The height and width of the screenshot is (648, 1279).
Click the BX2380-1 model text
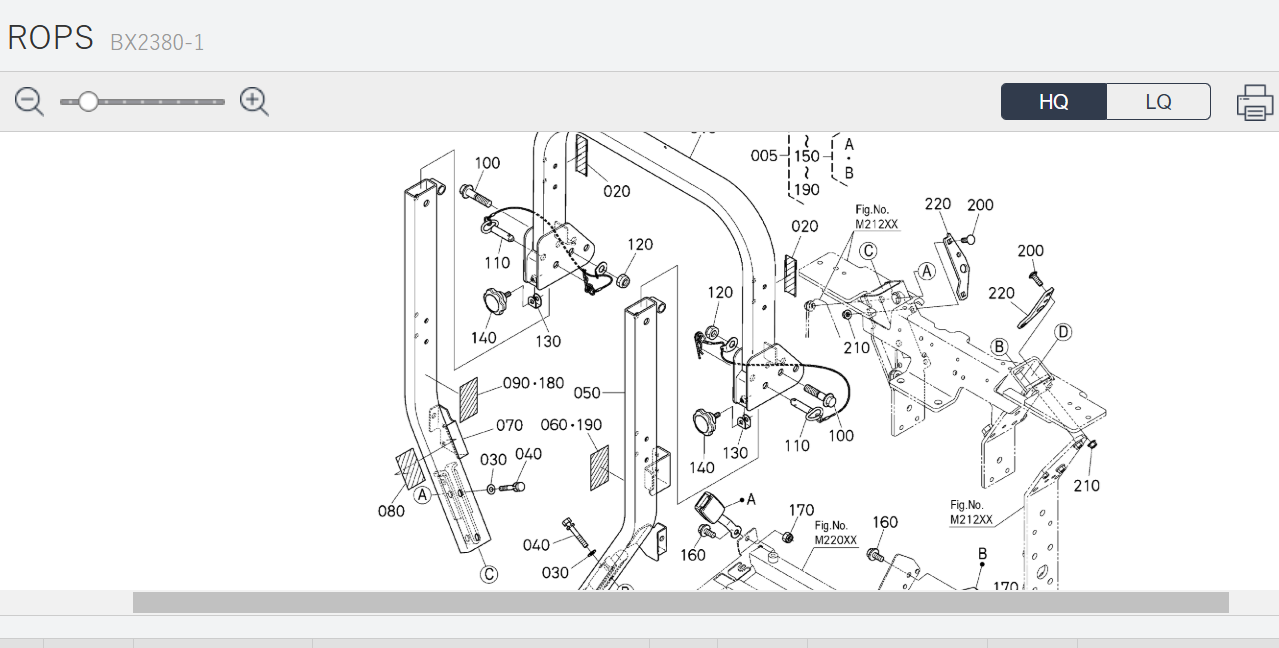point(157,42)
